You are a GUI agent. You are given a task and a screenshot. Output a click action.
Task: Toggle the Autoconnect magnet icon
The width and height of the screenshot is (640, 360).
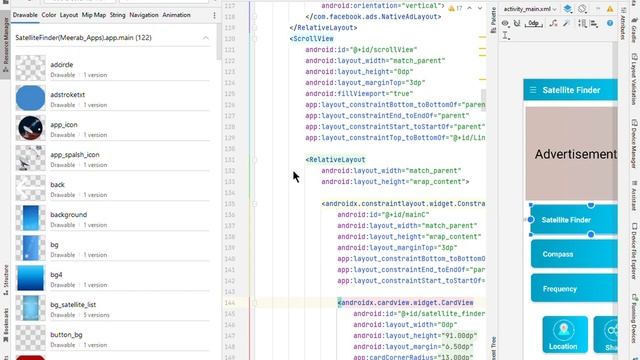pyautogui.click(x=517, y=23)
